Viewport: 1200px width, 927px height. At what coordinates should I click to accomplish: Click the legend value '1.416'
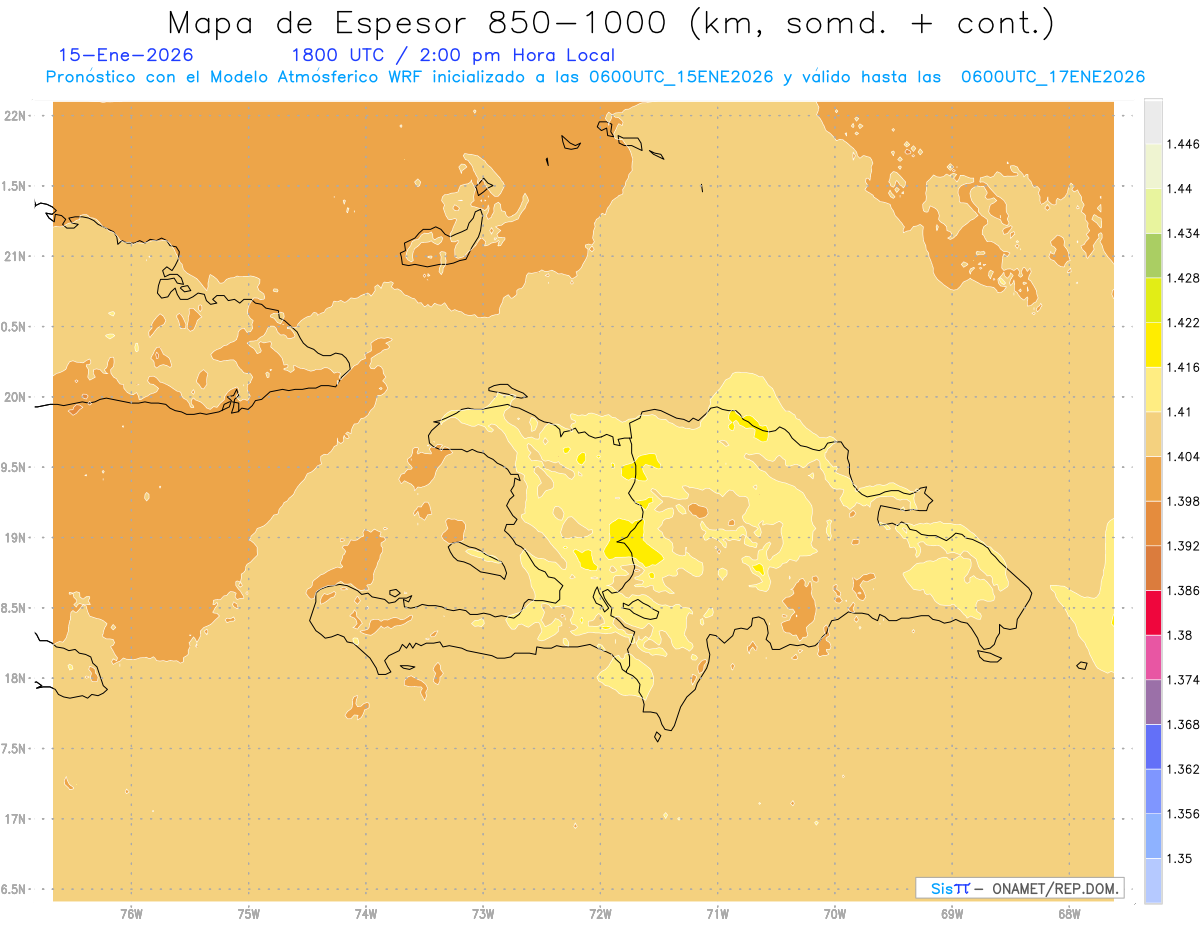click(x=1183, y=367)
